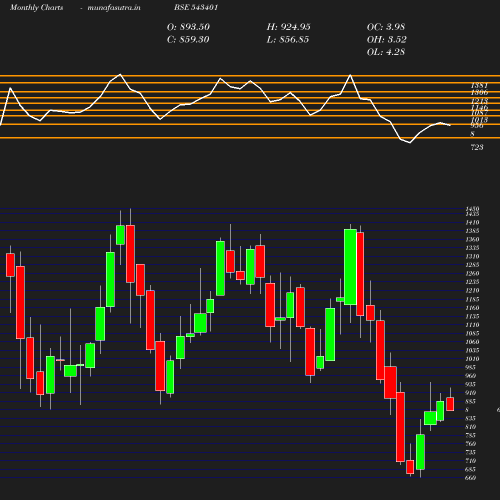Screen dimensions: 500x500
Task: Click the 685 price axis label
Action: [471, 469]
